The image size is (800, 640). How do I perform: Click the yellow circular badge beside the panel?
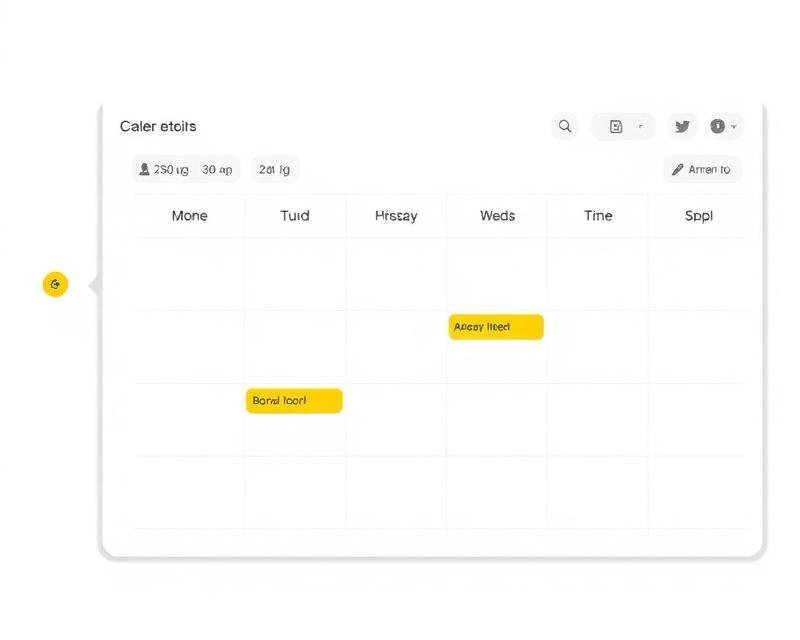55,284
